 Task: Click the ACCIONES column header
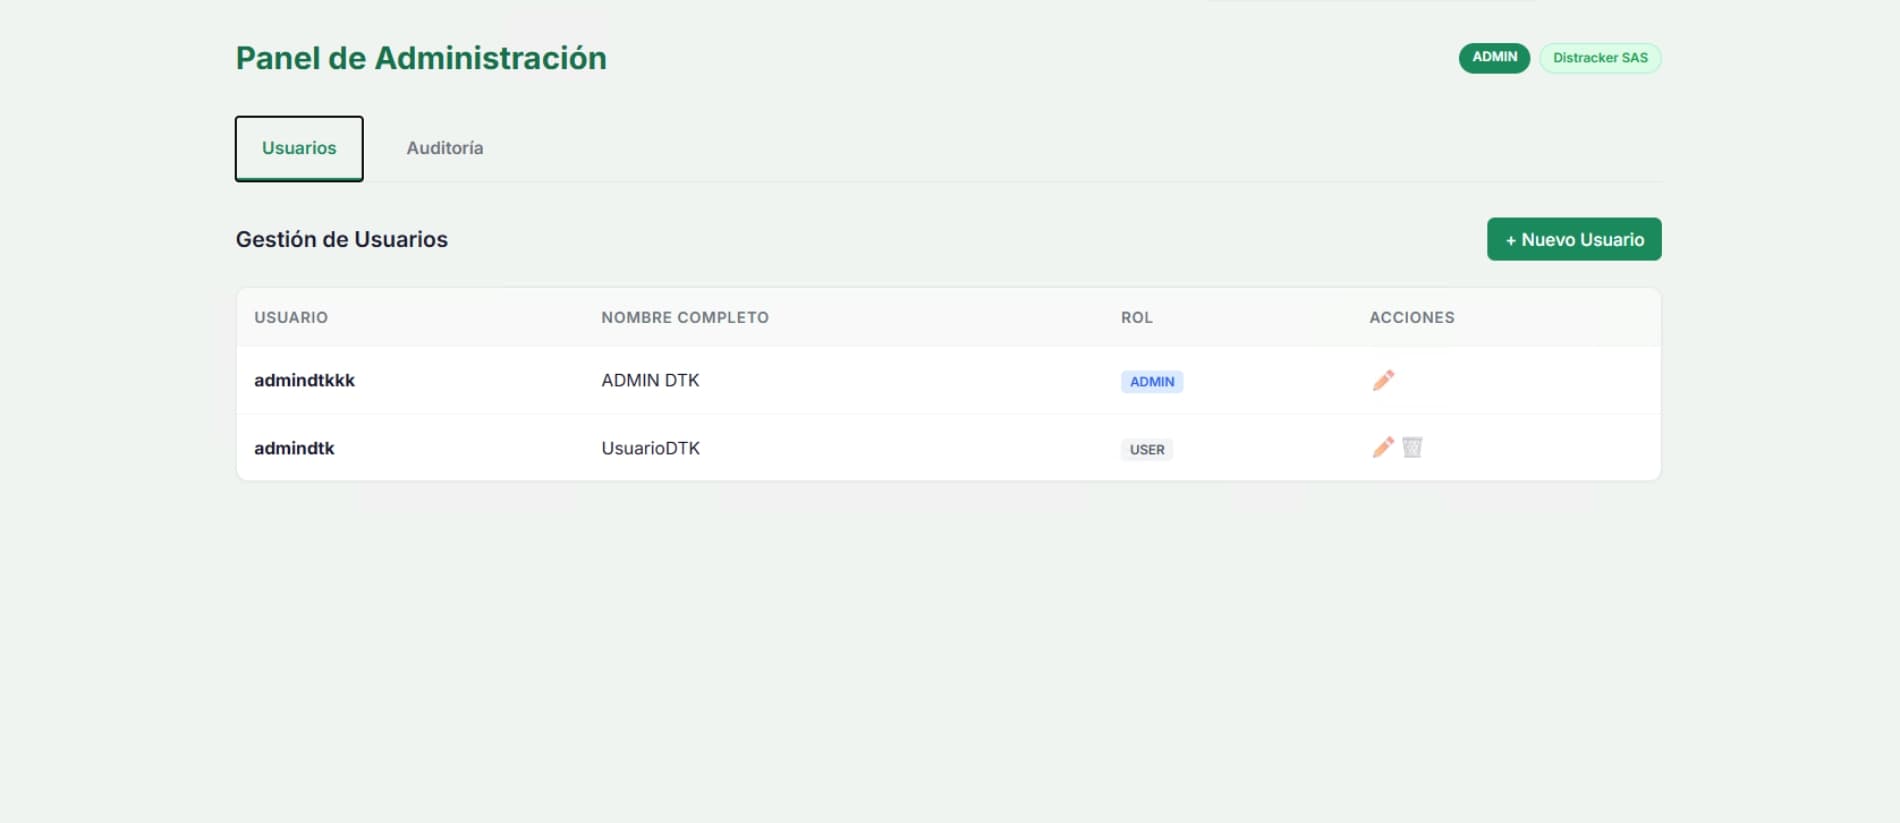[x=1412, y=317]
